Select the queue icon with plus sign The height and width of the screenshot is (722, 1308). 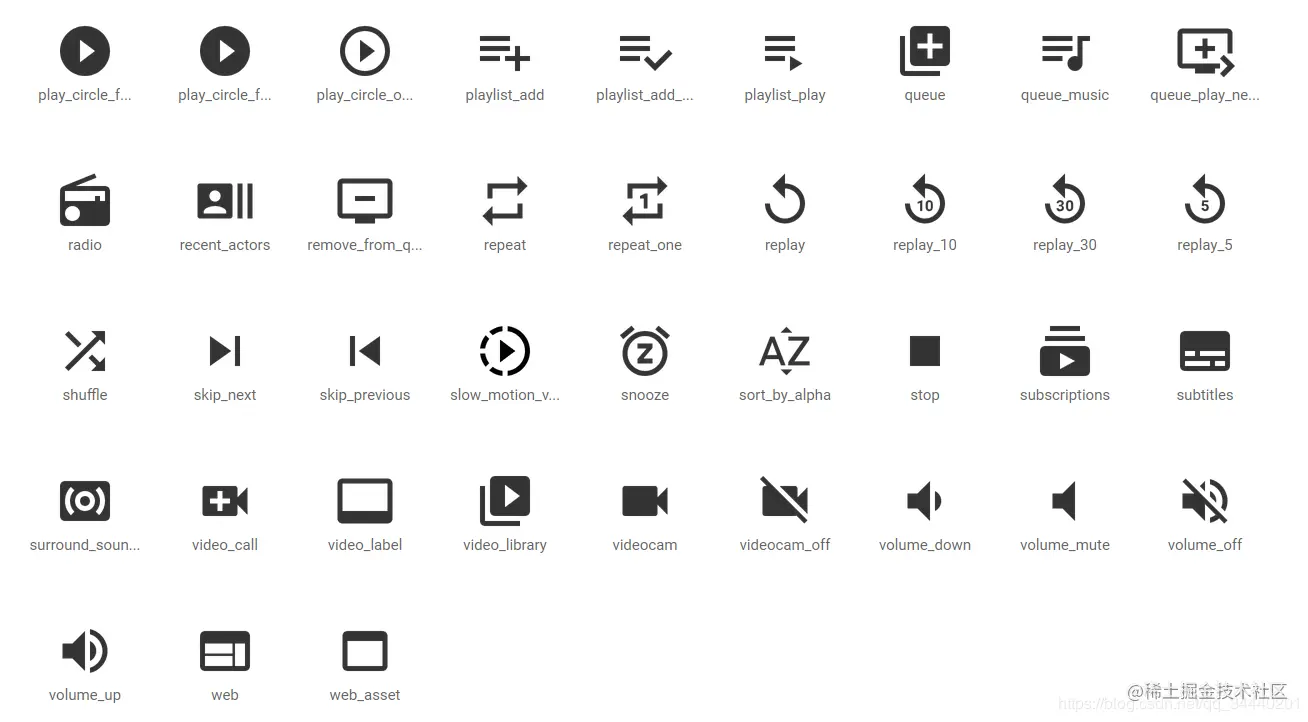coord(925,51)
